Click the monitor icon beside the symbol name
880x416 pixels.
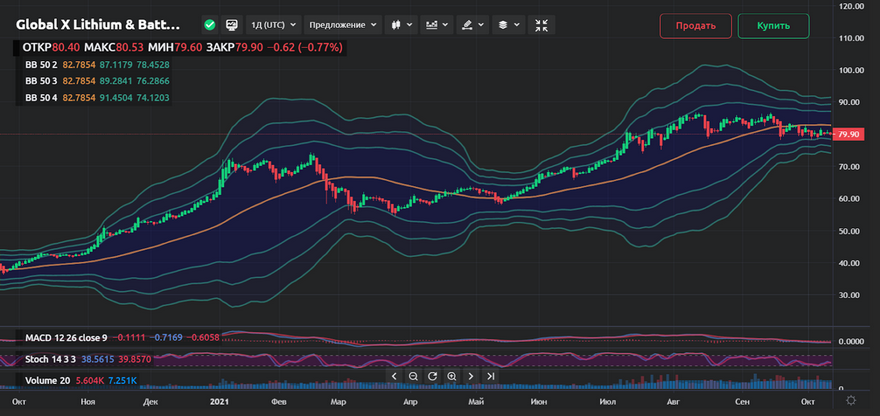[232, 24]
